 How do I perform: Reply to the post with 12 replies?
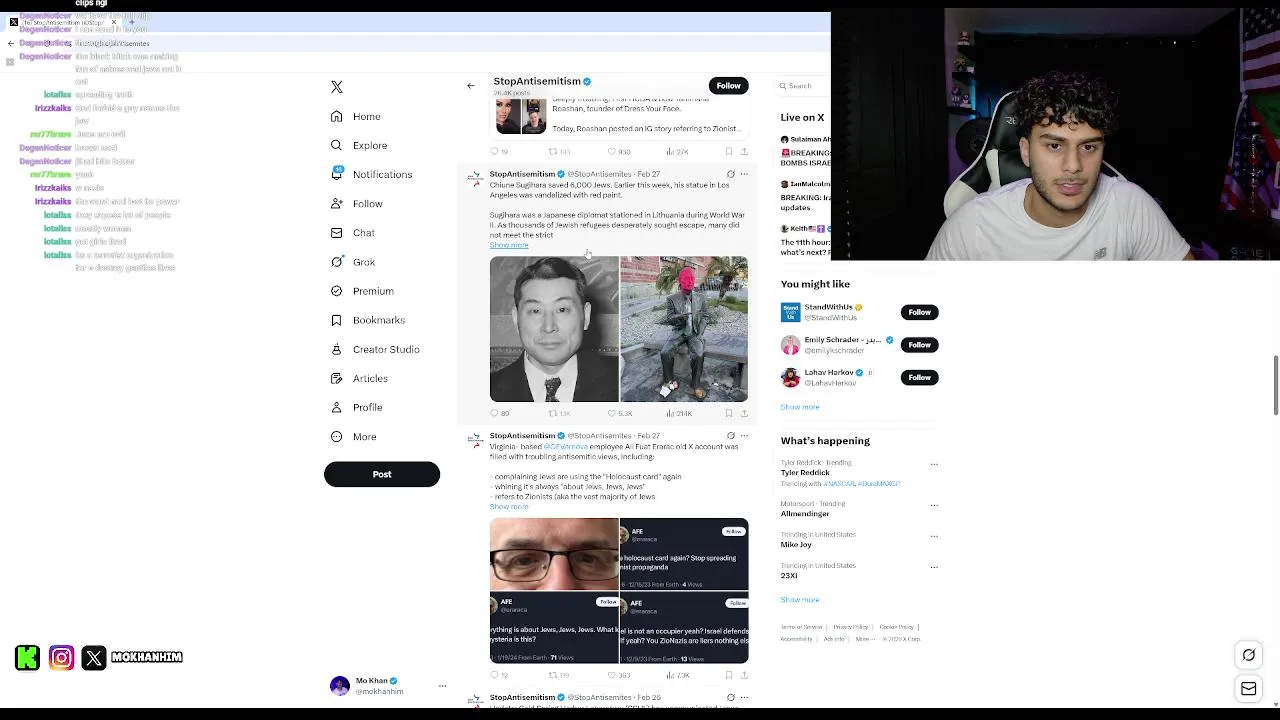coord(499,675)
